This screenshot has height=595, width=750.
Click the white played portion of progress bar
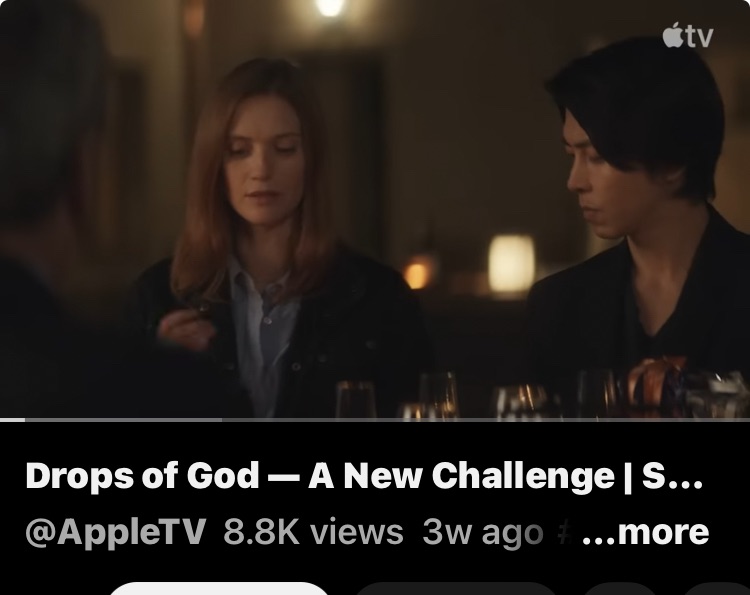click(12, 419)
